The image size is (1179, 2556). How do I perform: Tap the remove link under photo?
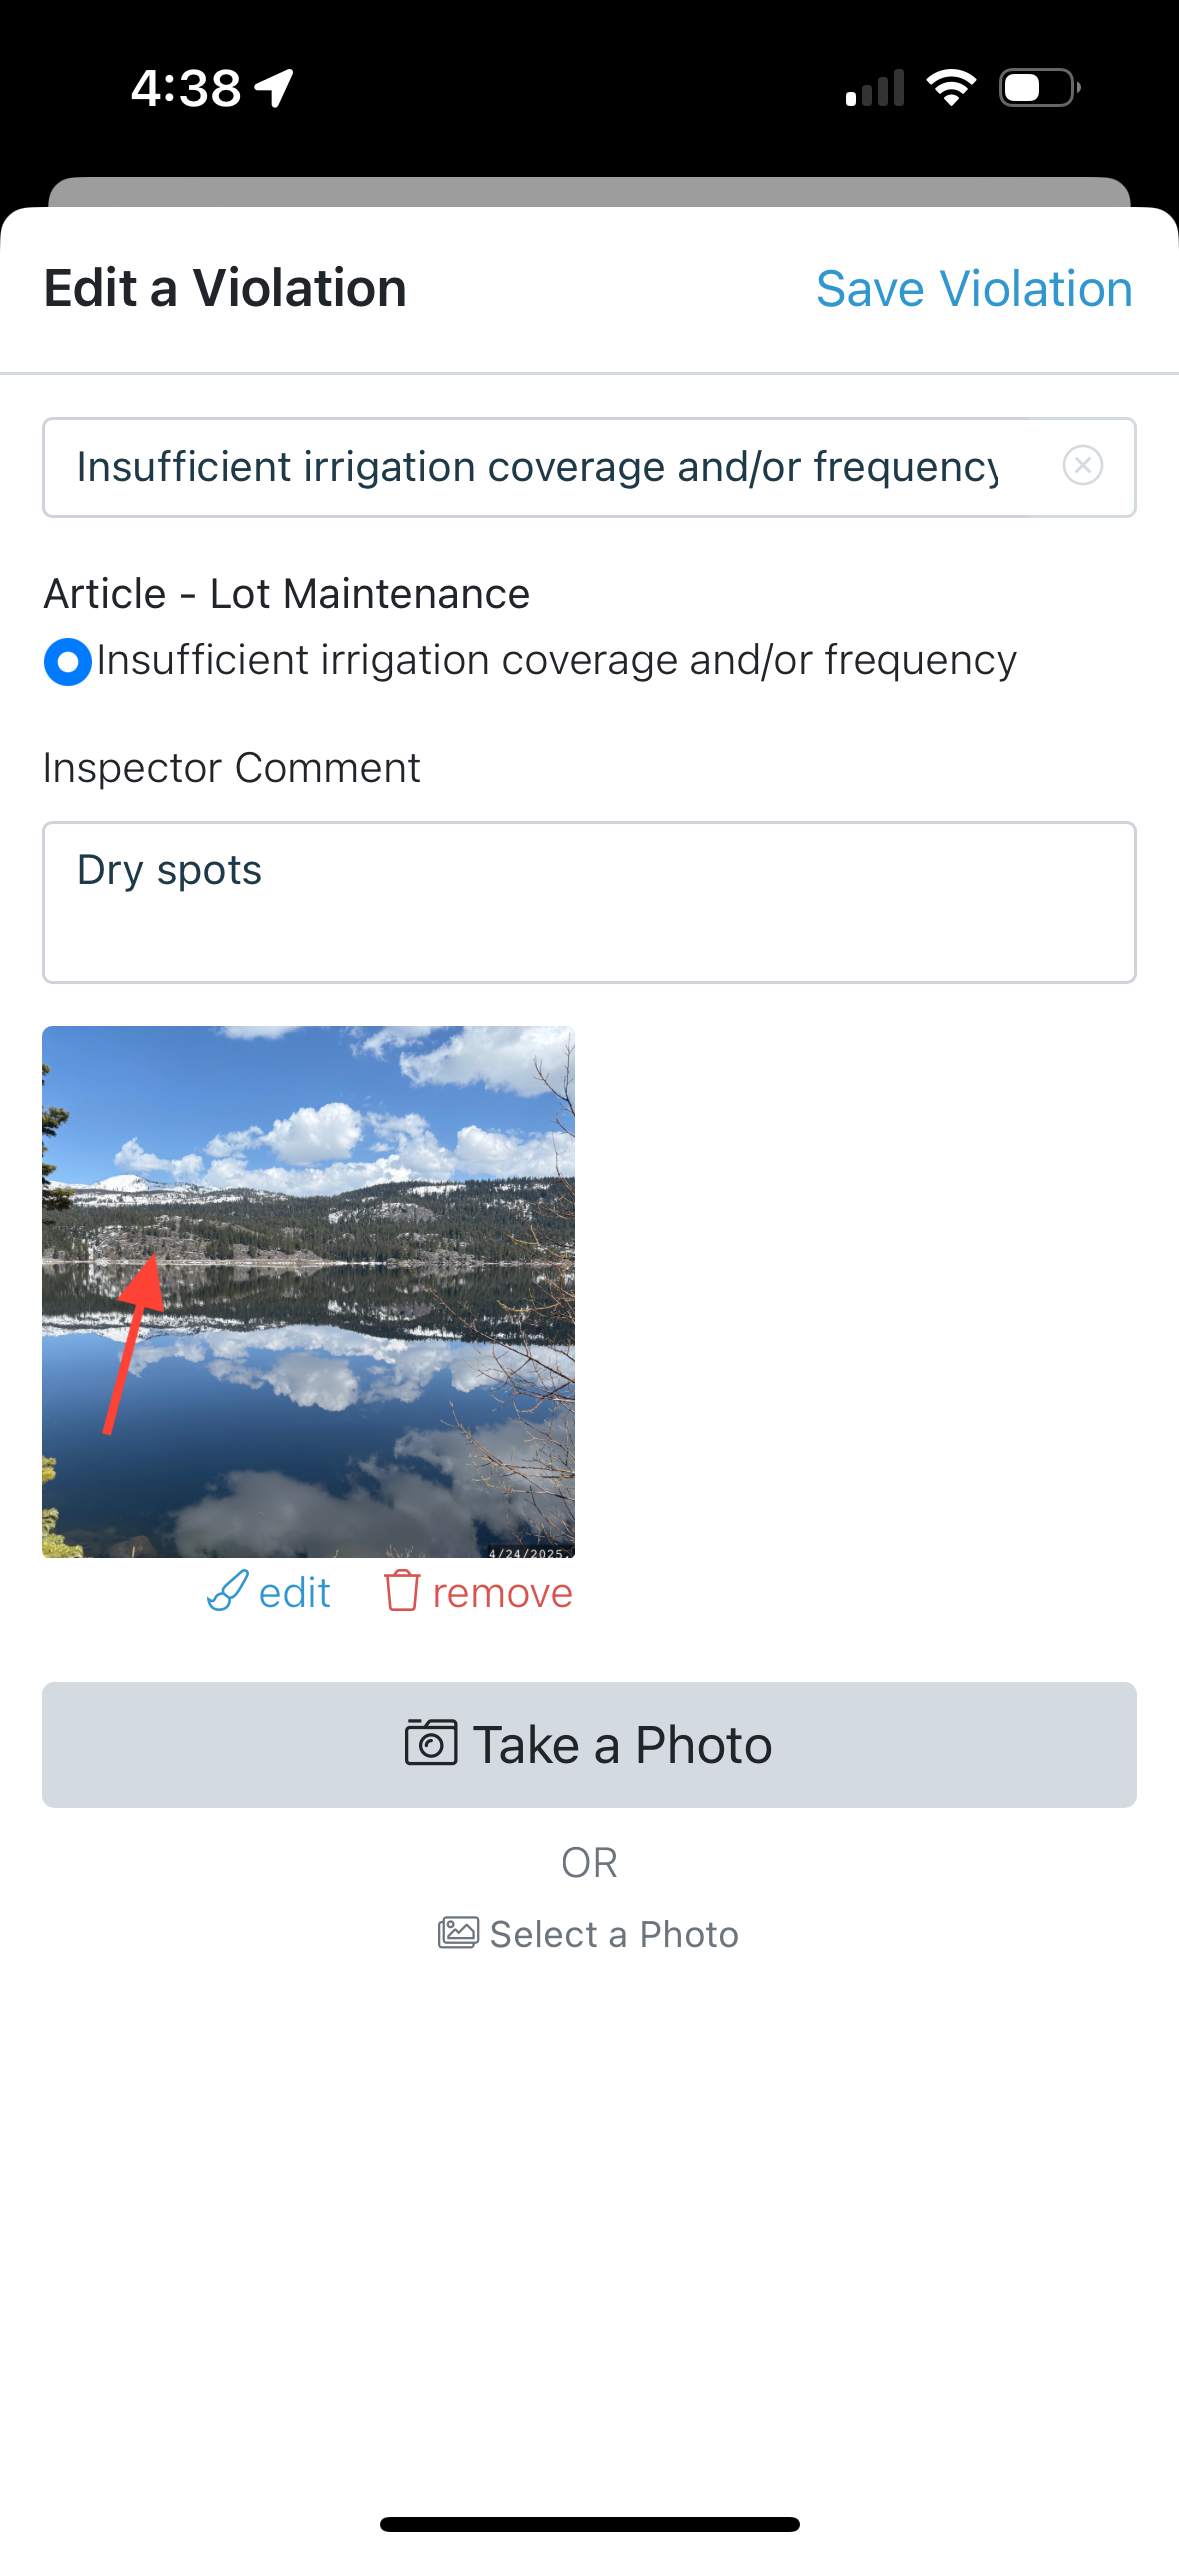click(x=502, y=1592)
